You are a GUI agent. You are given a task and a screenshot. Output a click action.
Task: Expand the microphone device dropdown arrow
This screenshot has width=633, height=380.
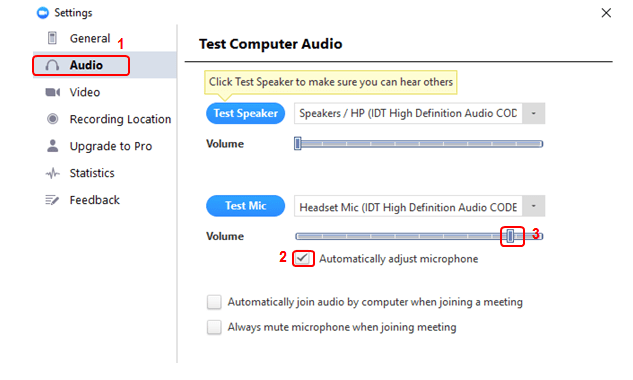coord(533,206)
